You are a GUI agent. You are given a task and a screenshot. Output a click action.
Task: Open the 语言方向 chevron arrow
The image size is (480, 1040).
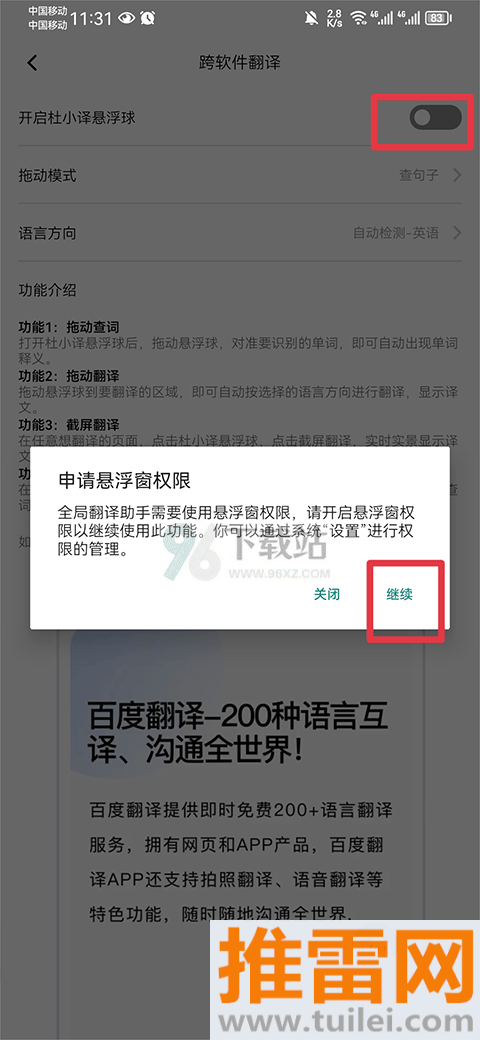pos(457,233)
